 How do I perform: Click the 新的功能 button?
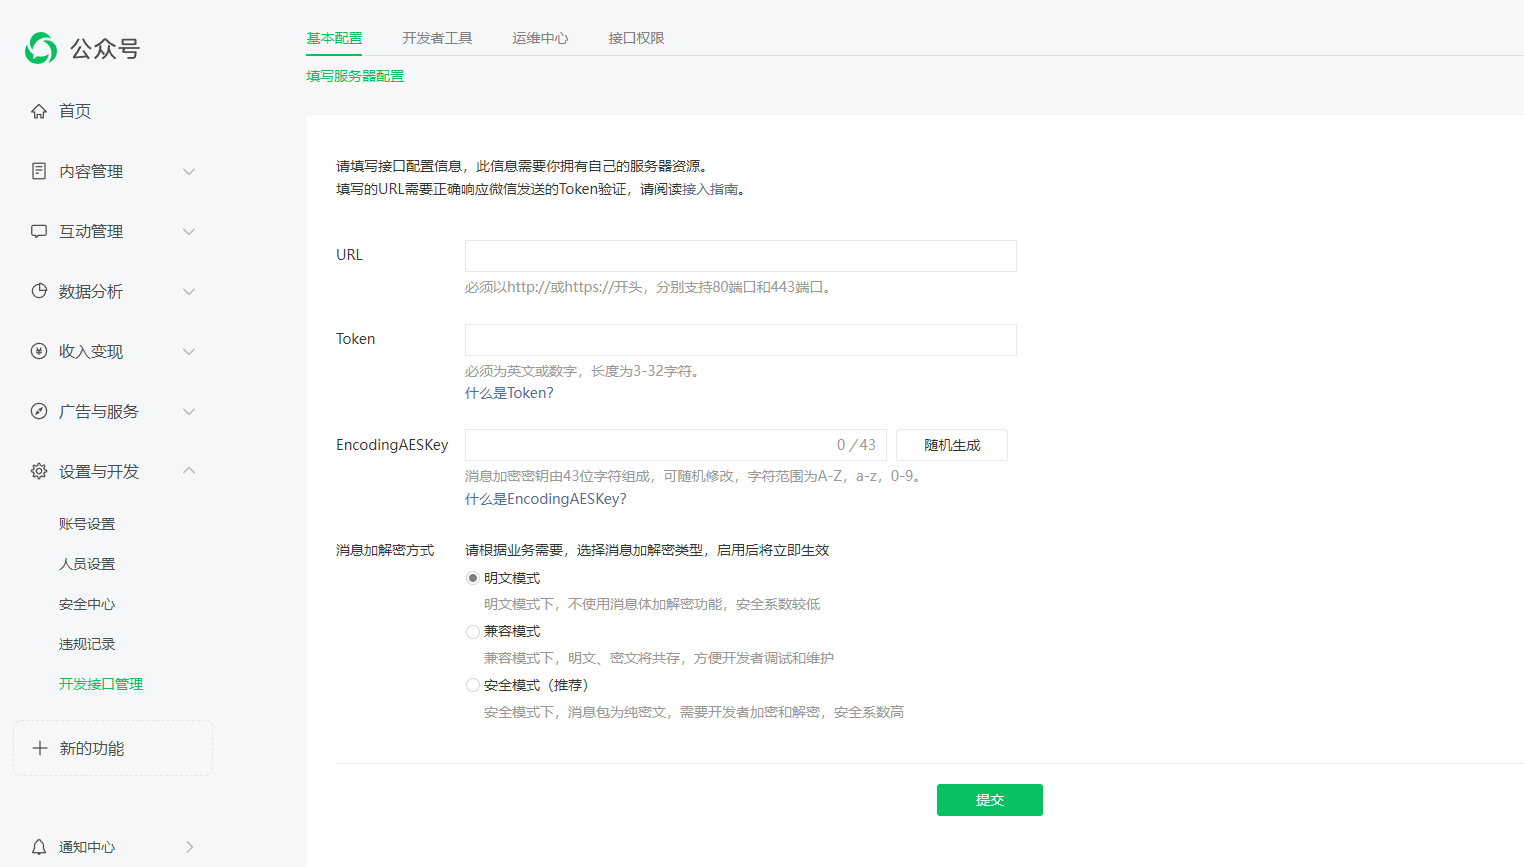click(x=113, y=748)
